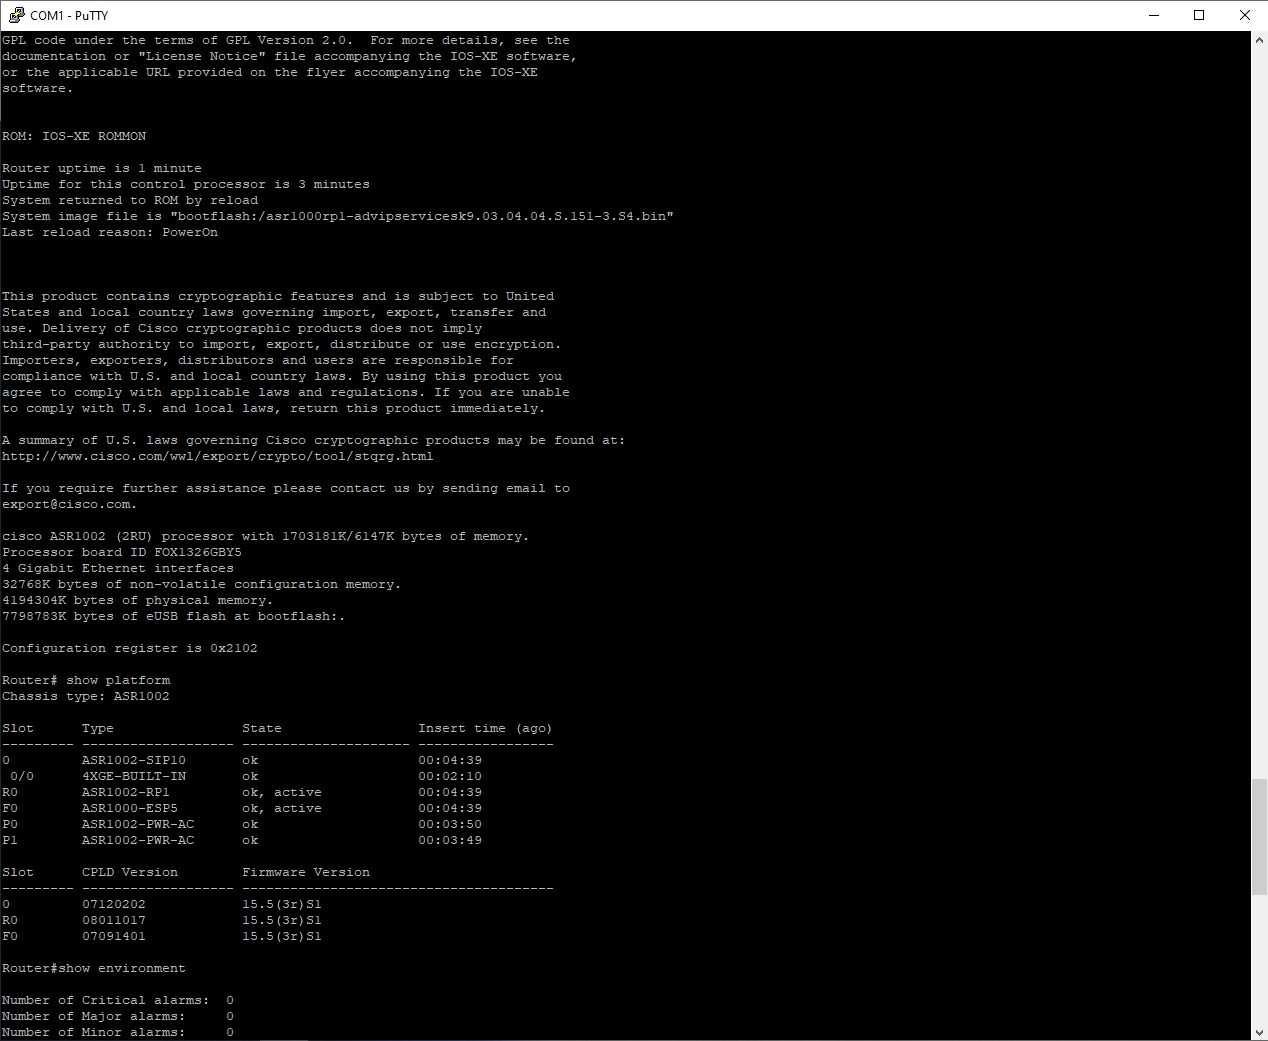1268x1041 pixels.
Task: Click insert time 00:02:10
Action: point(450,776)
